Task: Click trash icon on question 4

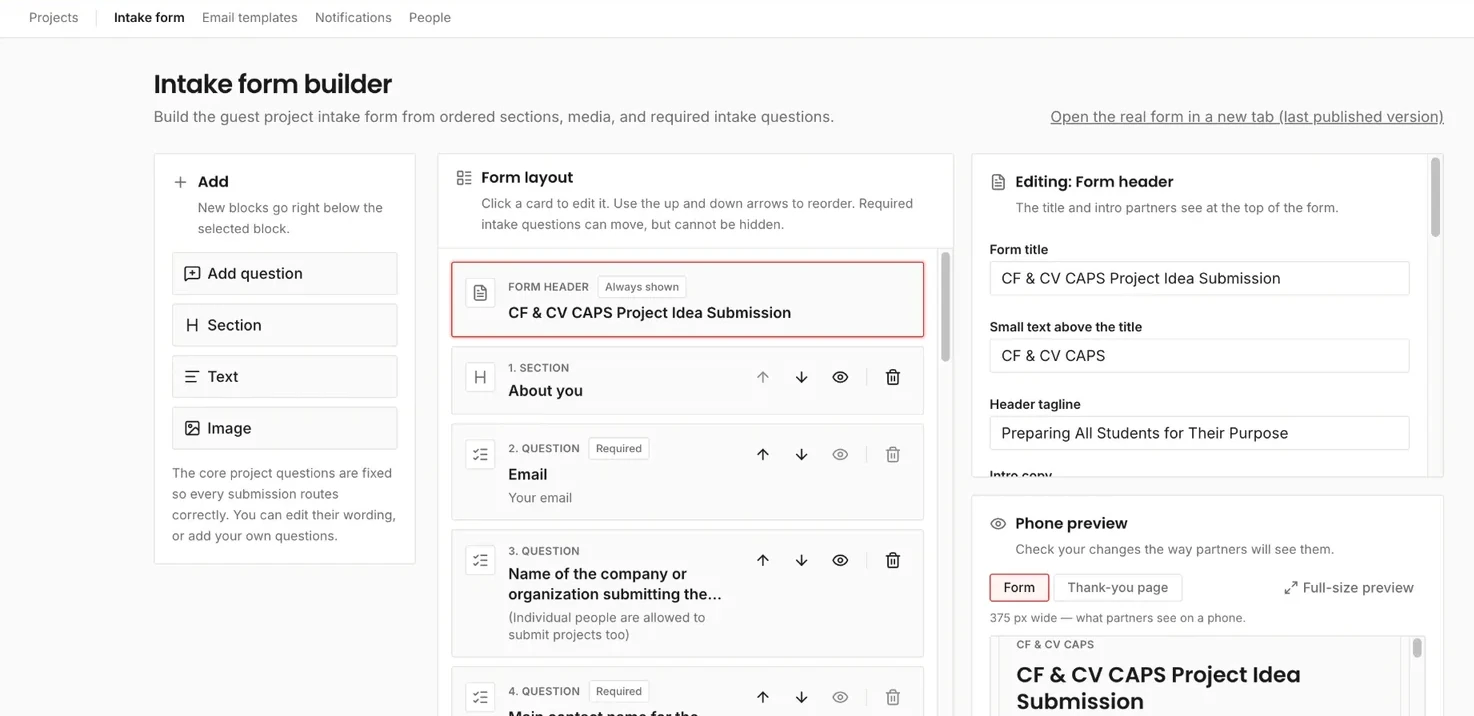Action: point(893,697)
